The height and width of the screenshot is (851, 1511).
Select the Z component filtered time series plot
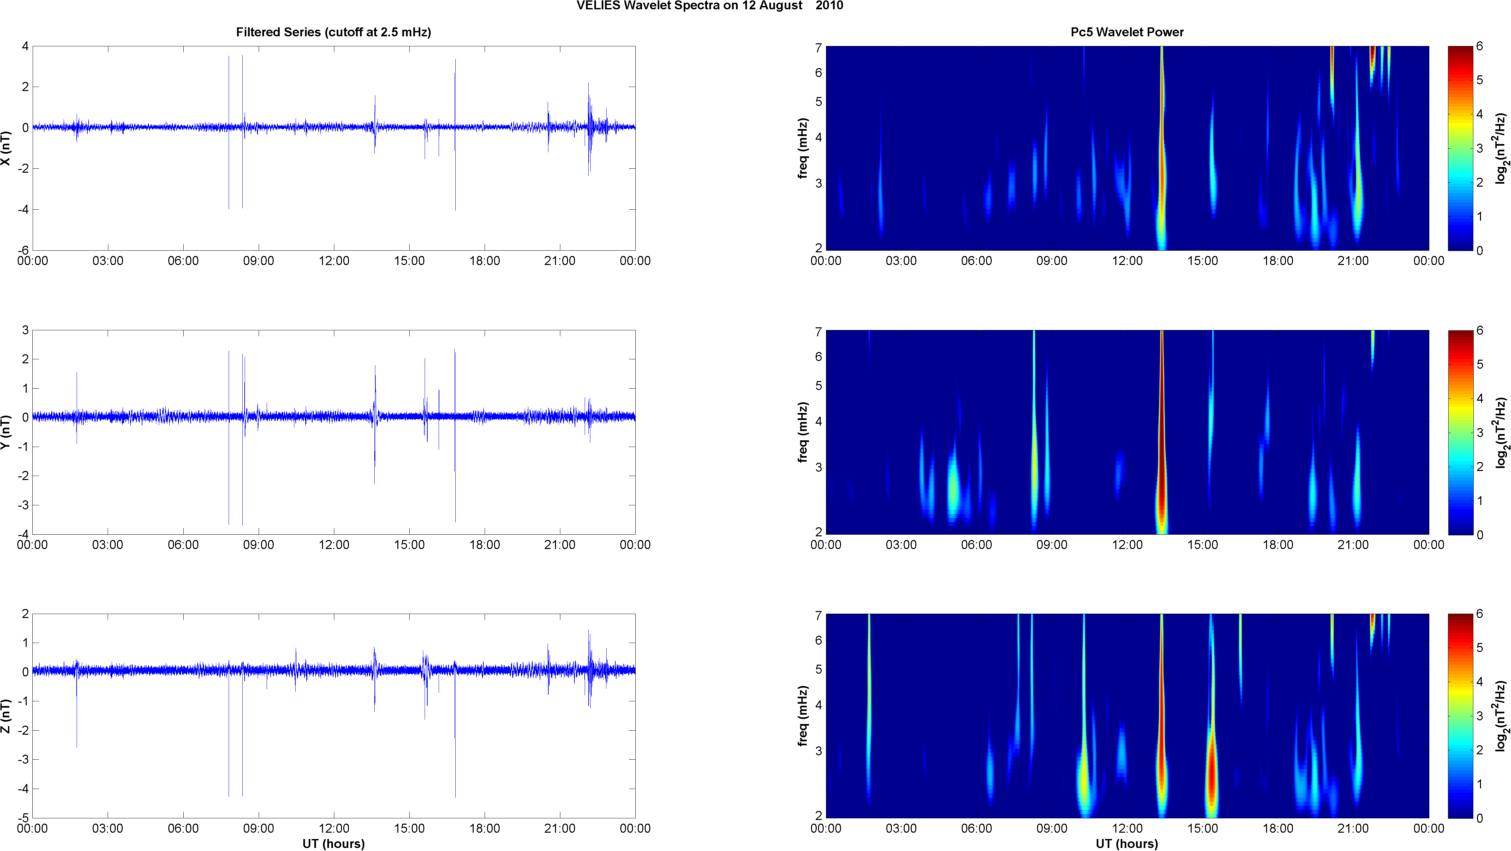pyautogui.click(x=334, y=716)
